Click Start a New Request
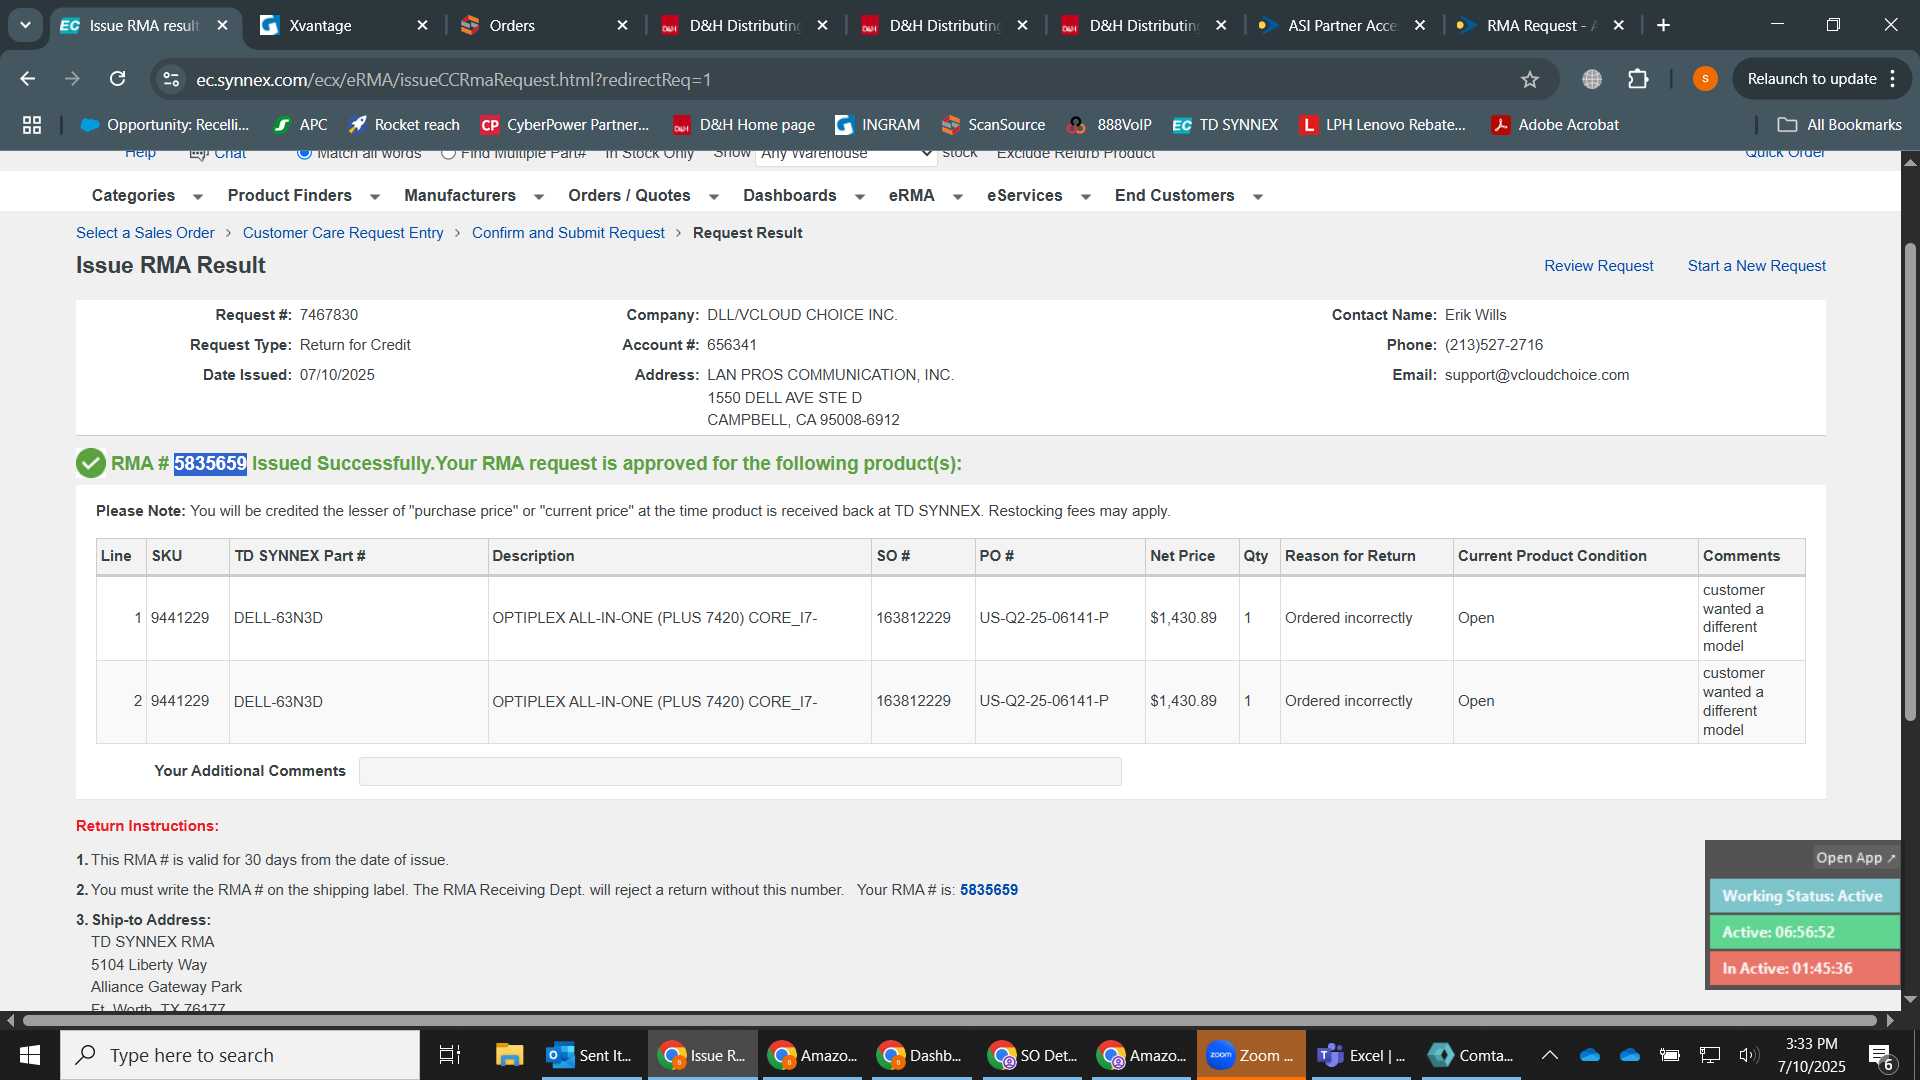The width and height of the screenshot is (1920, 1080). tap(1756, 266)
